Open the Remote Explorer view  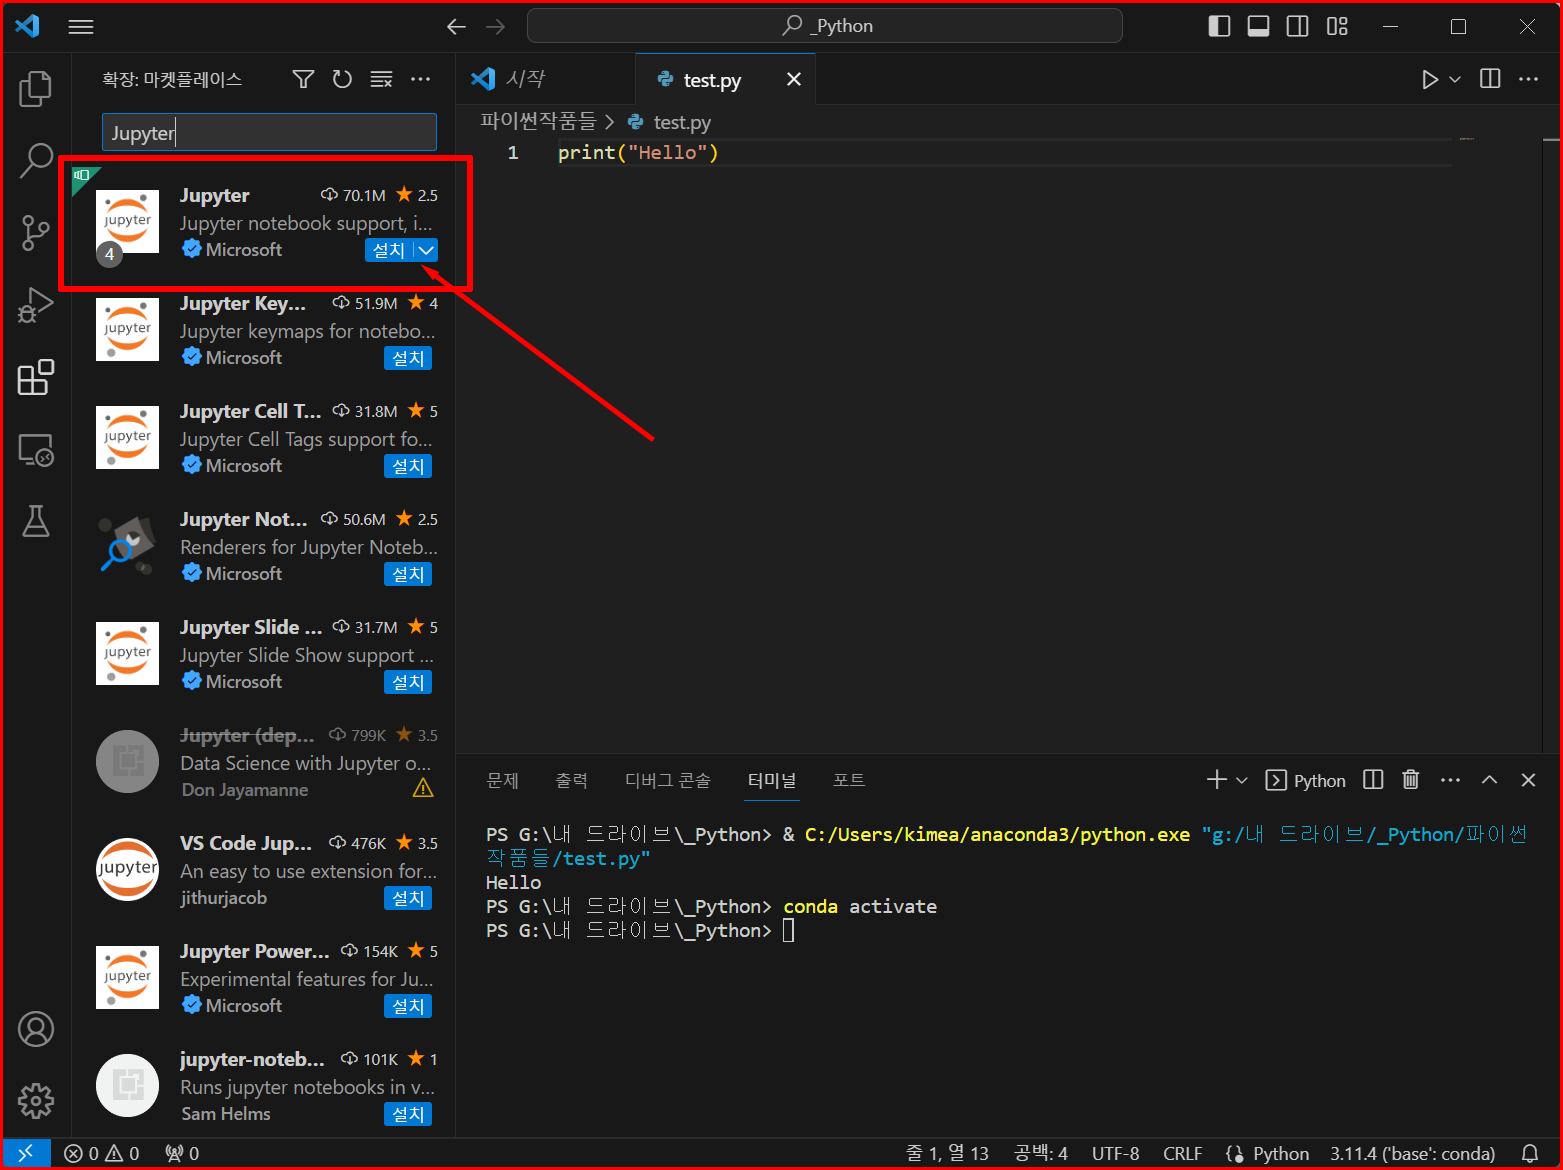coord(36,450)
